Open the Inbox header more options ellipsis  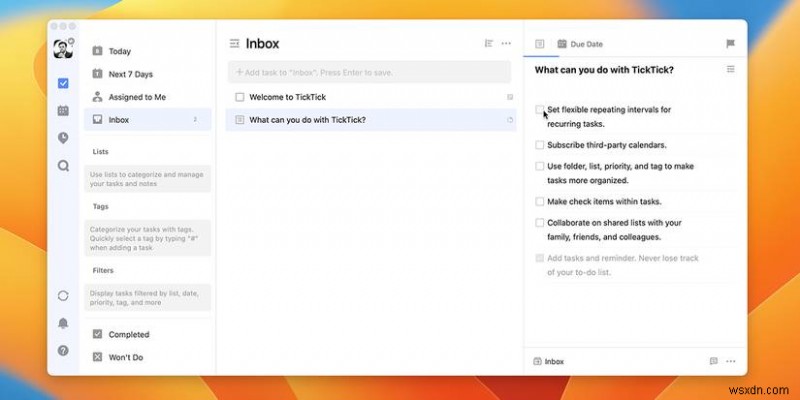pyautogui.click(x=506, y=44)
